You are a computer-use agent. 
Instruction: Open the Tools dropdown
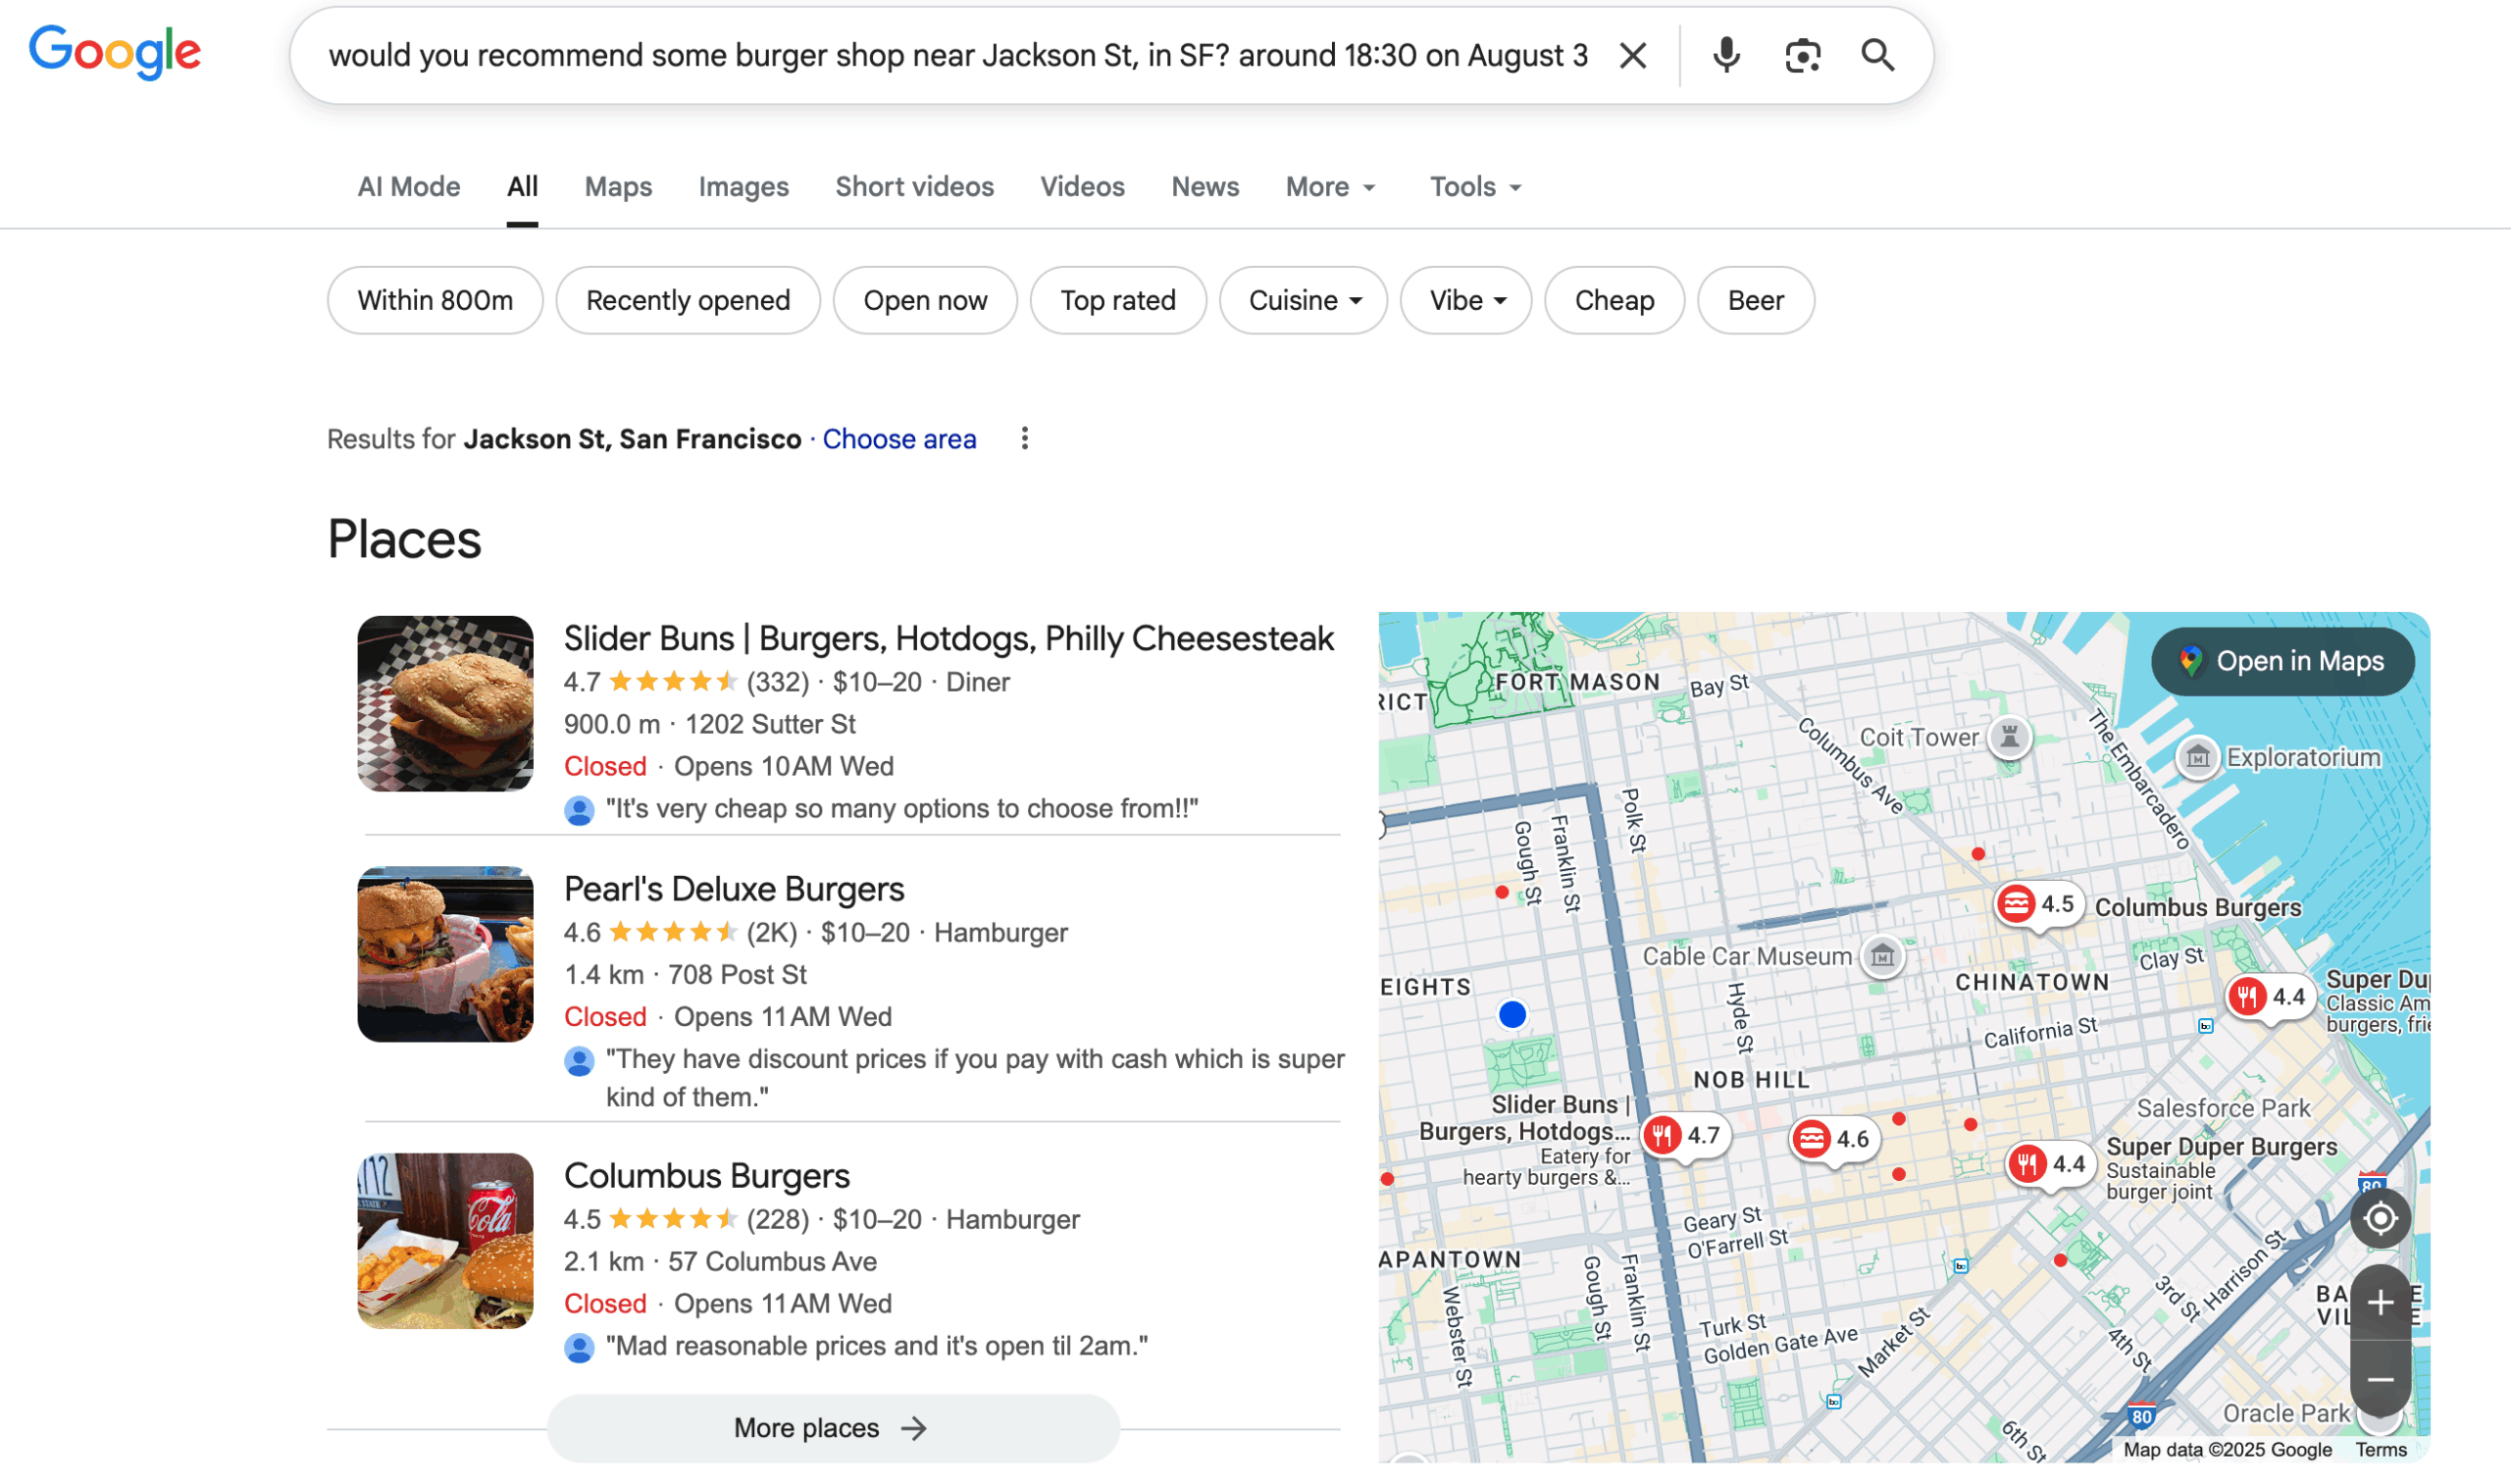pyautogui.click(x=1475, y=187)
